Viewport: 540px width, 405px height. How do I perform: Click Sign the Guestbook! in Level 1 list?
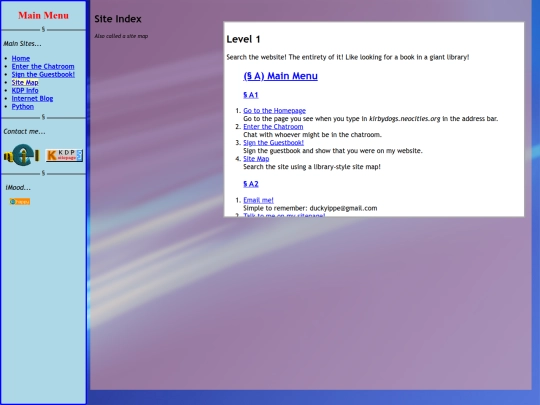click(x=273, y=143)
